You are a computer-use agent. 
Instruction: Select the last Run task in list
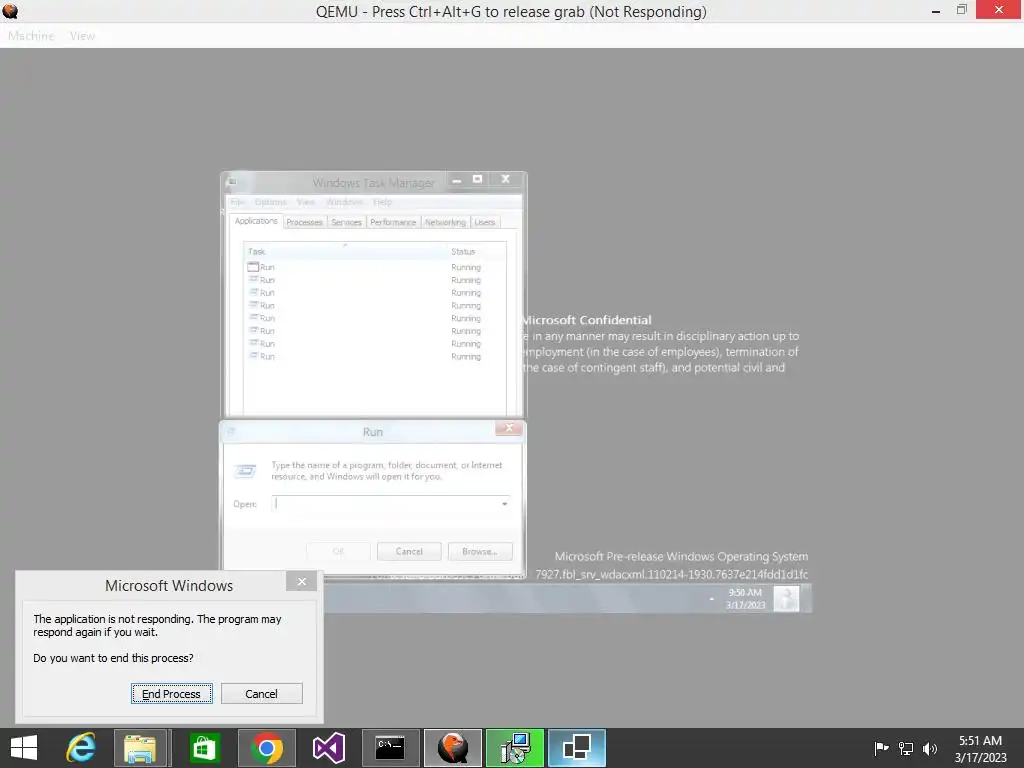point(374,357)
